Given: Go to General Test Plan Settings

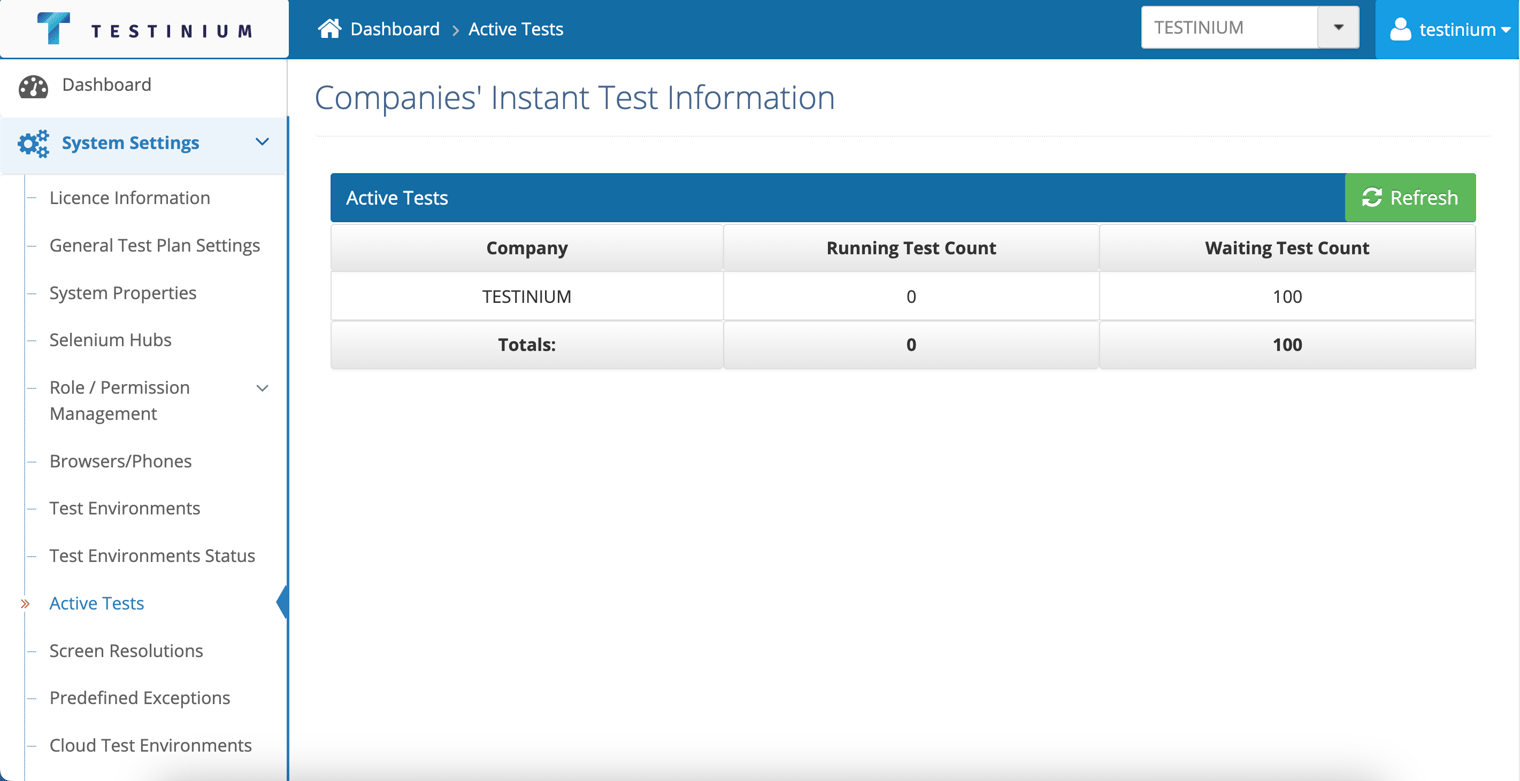Looking at the screenshot, I should pyautogui.click(x=155, y=246).
